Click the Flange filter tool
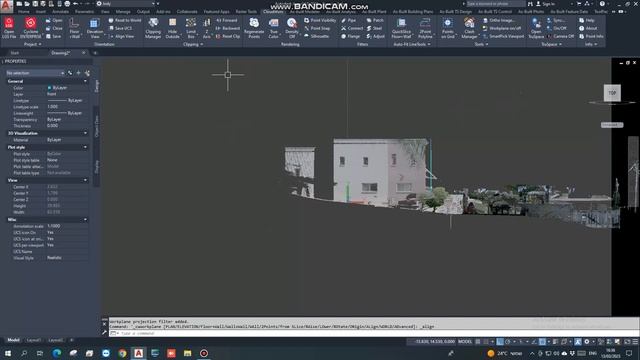640x360 pixels. point(350,36)
